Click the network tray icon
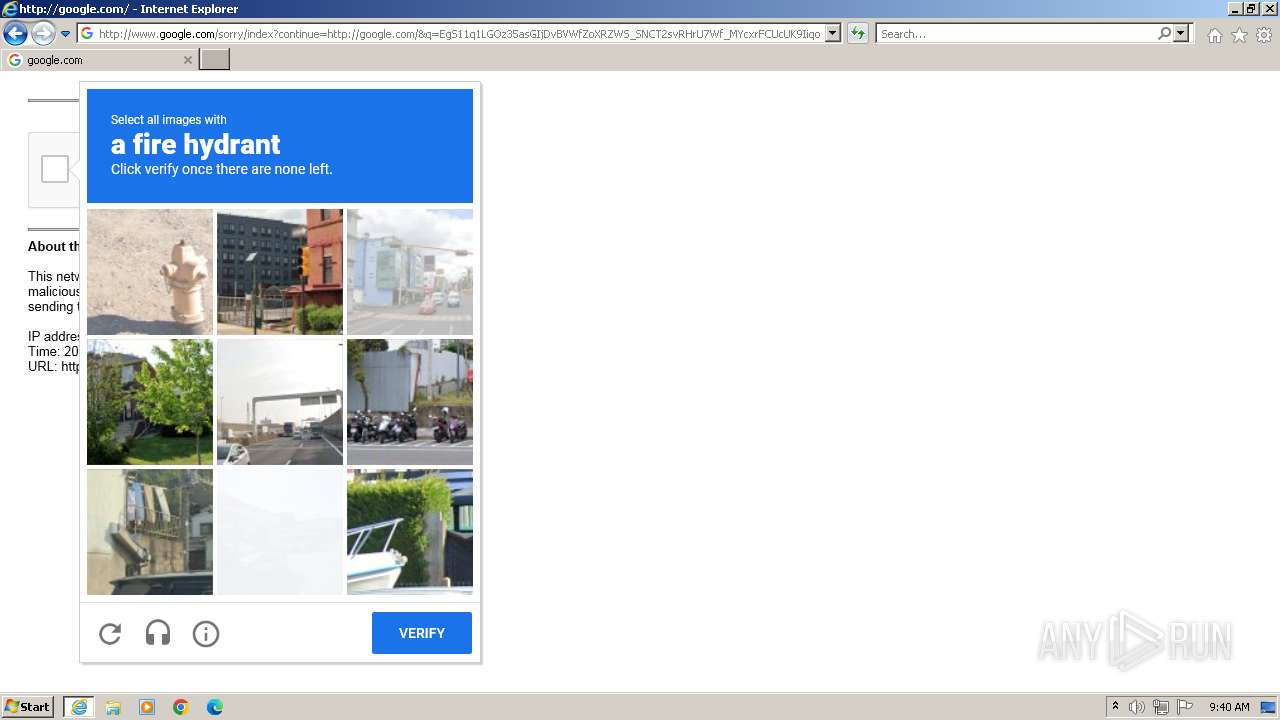This screenshot has width=1280, height=720. coord(1161,707)
